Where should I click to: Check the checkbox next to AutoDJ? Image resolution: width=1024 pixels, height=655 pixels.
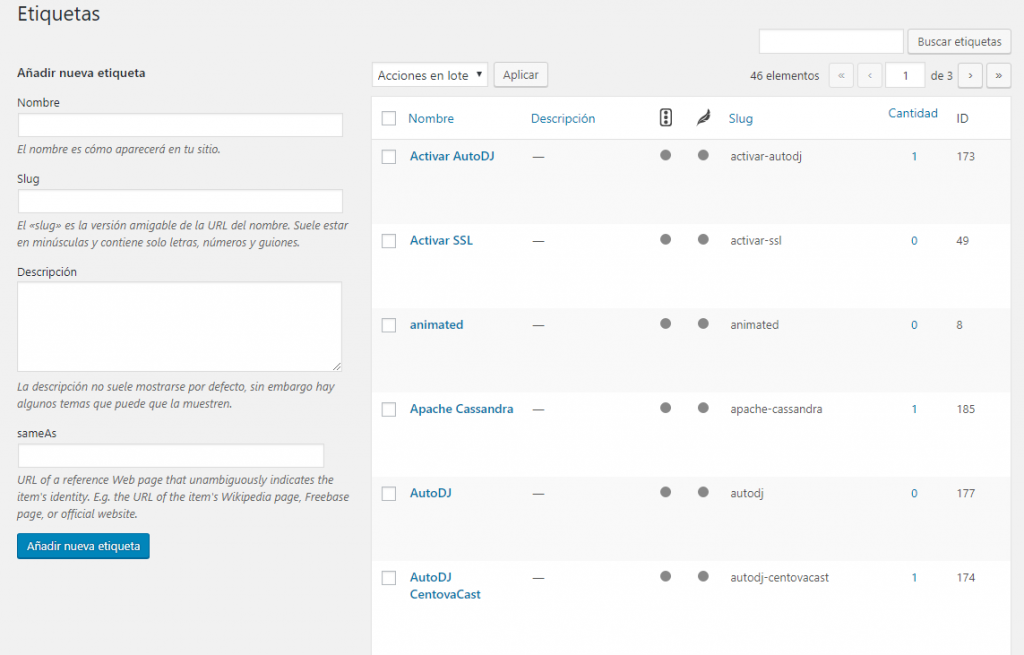click(389, 493)
